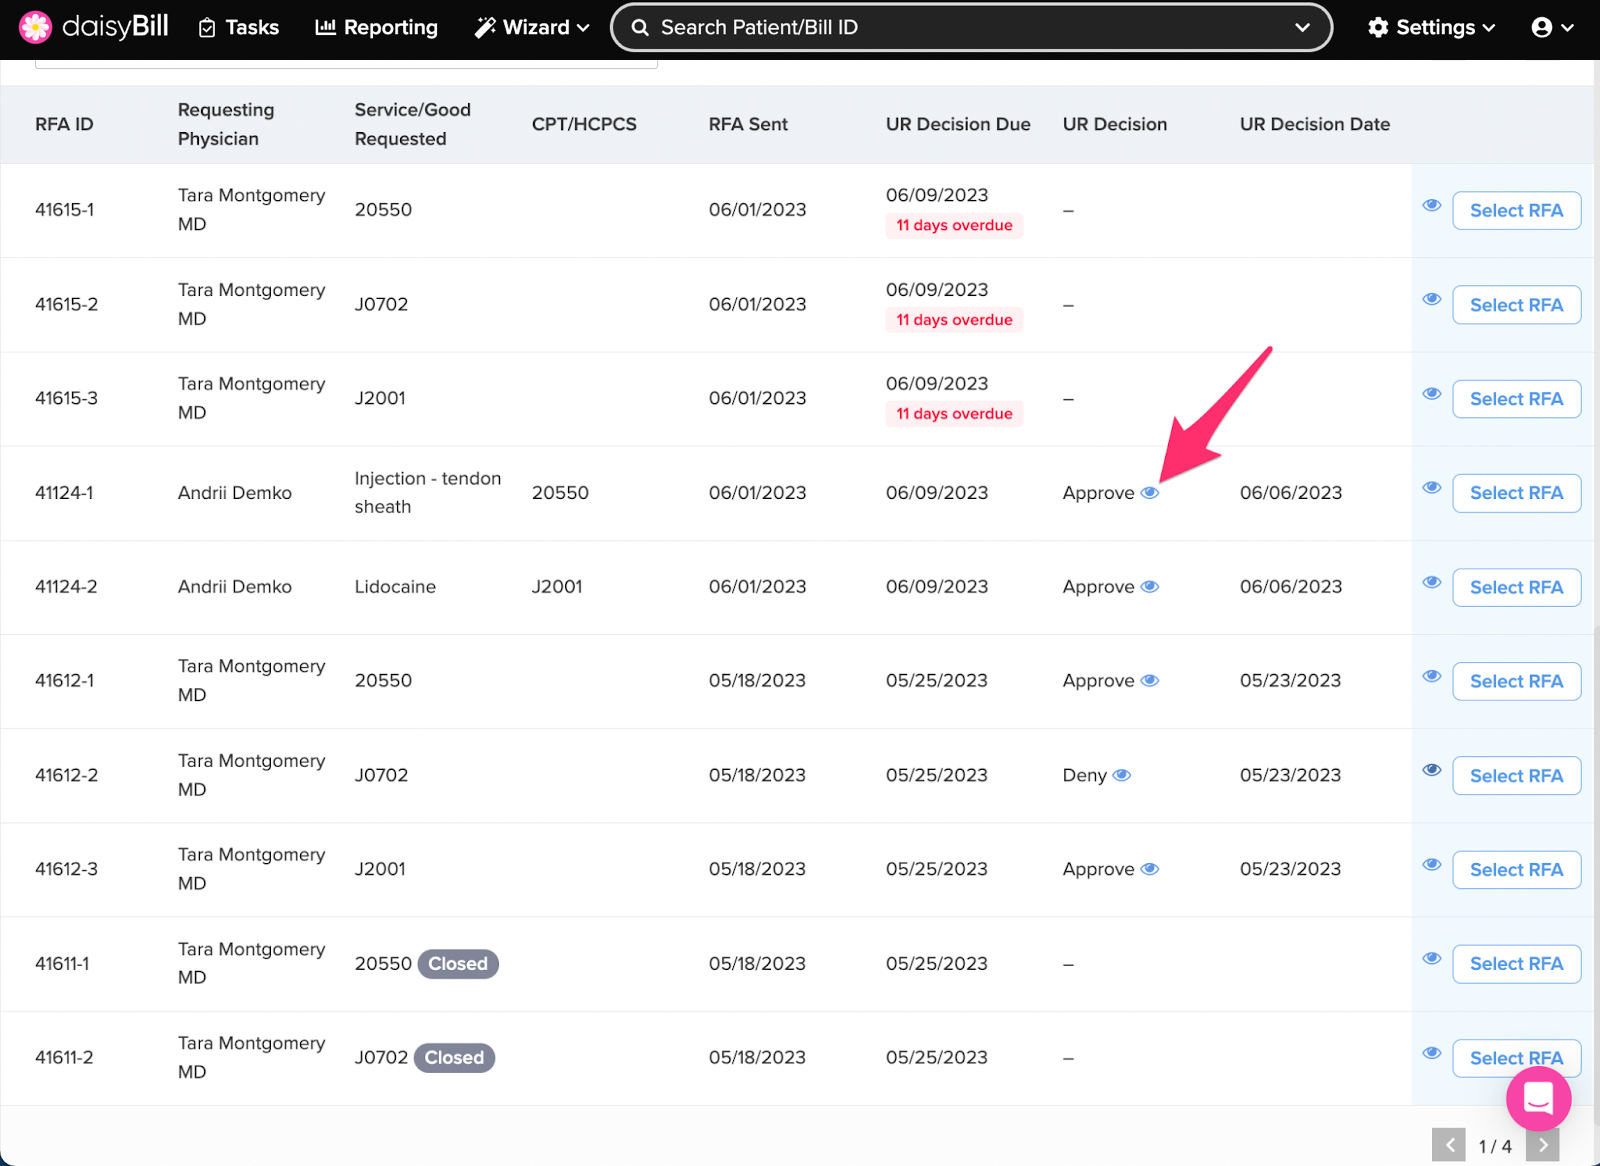1600x1166 pixels.
Task: View RFA 41124-2 via row-end eye icon
Action: (x=1432, y=582)
